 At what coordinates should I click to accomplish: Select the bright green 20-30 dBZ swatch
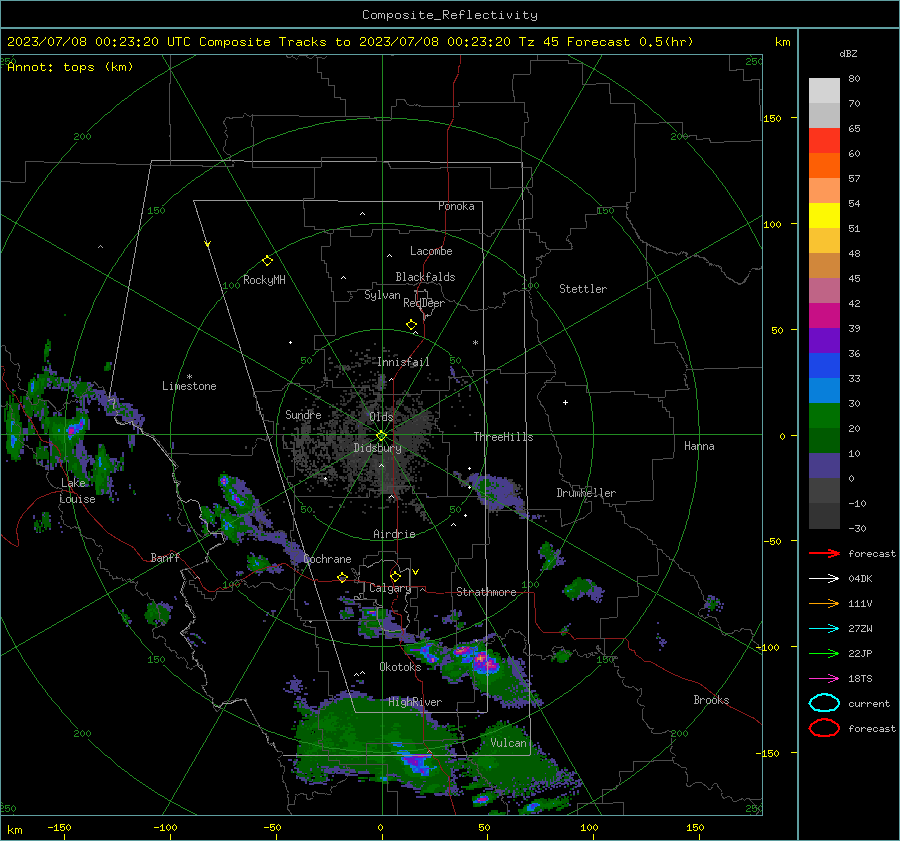coord(824,416)
